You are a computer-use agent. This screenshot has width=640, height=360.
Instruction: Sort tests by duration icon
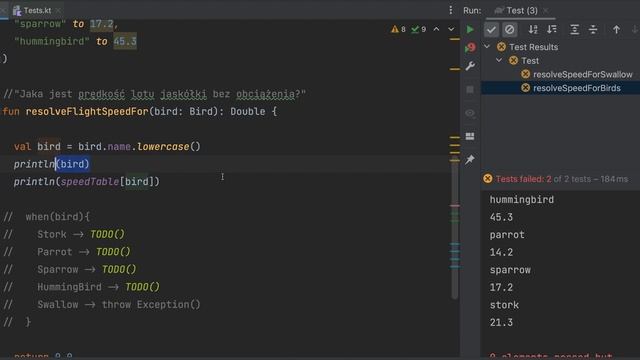click(x=552, y=29)
